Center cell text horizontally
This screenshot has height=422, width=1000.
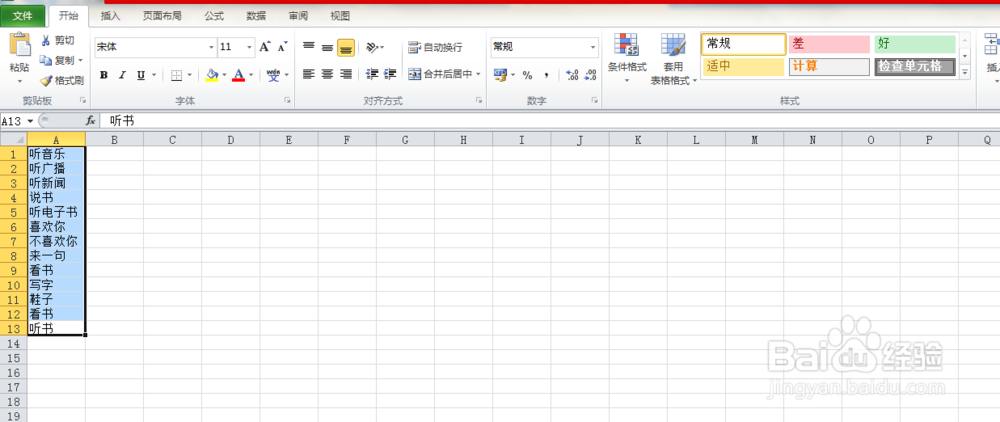[x=327, y=74]
